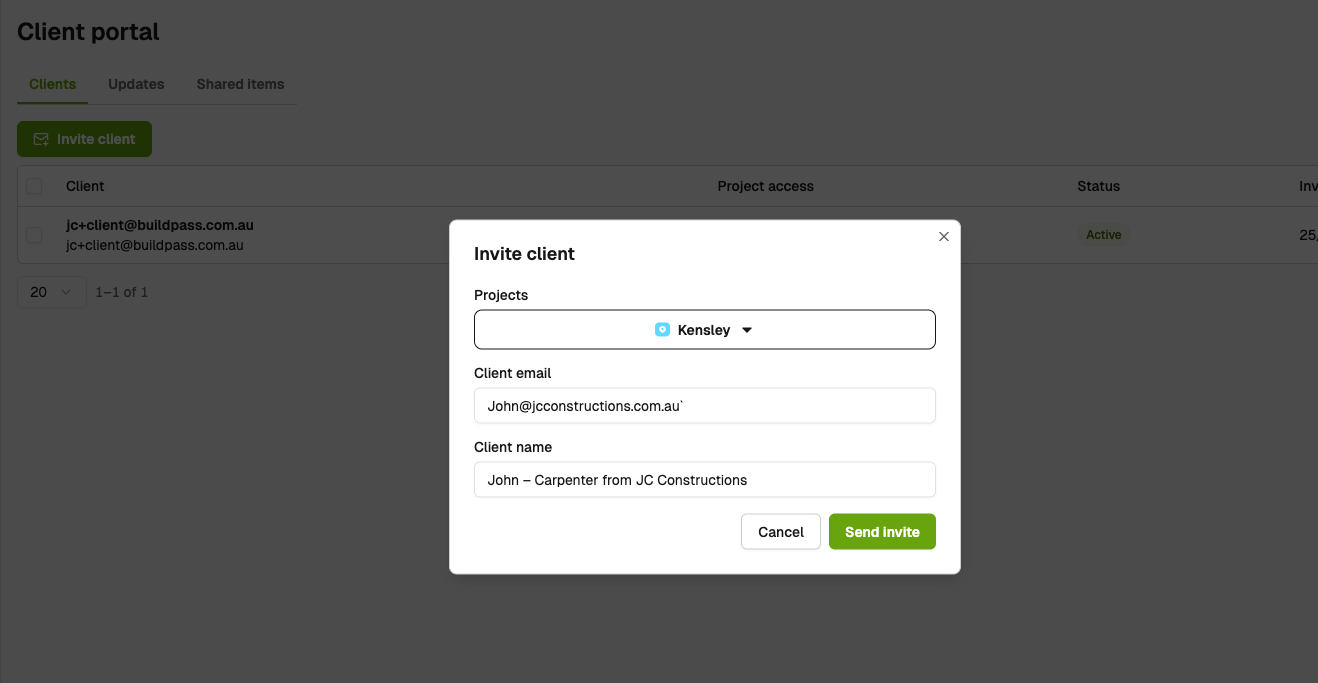Click the Invite client dialog title
1318x683 pixels.
pos(524,254)
